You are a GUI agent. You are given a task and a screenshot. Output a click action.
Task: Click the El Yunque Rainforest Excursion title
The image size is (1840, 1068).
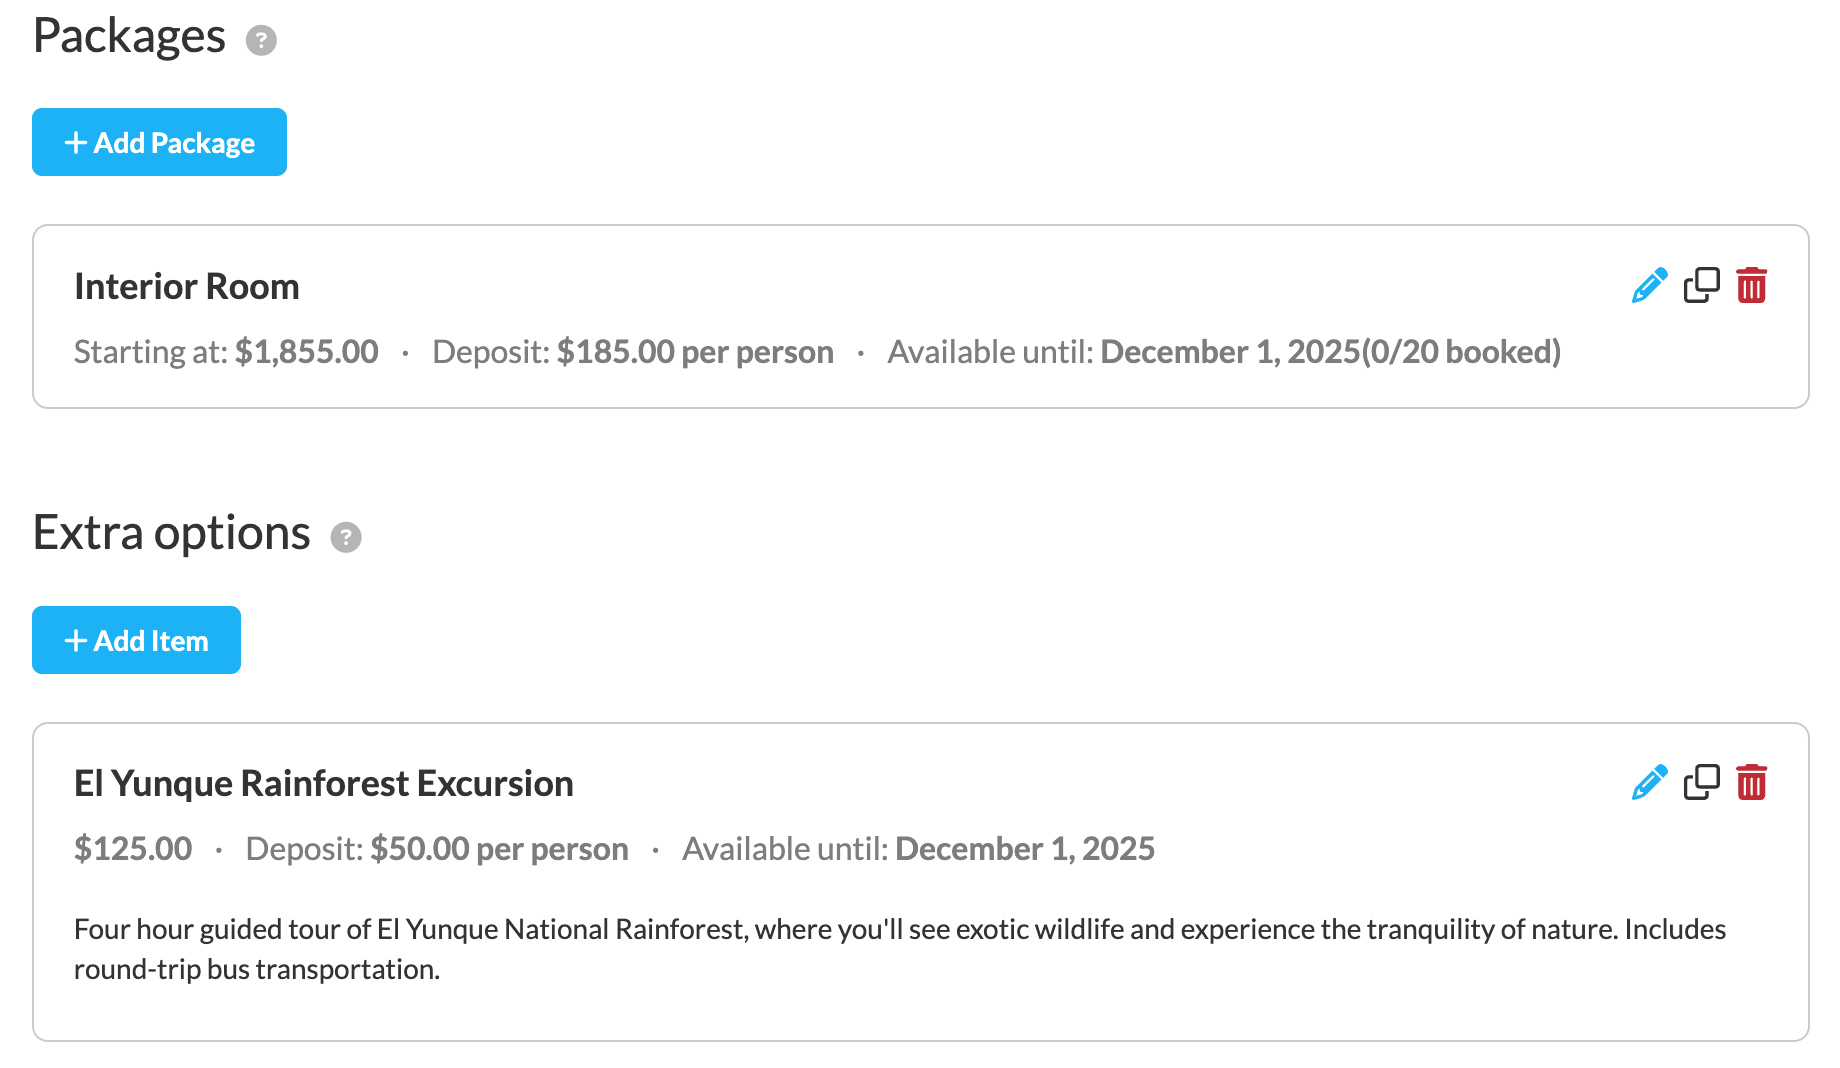pos(324,784)
